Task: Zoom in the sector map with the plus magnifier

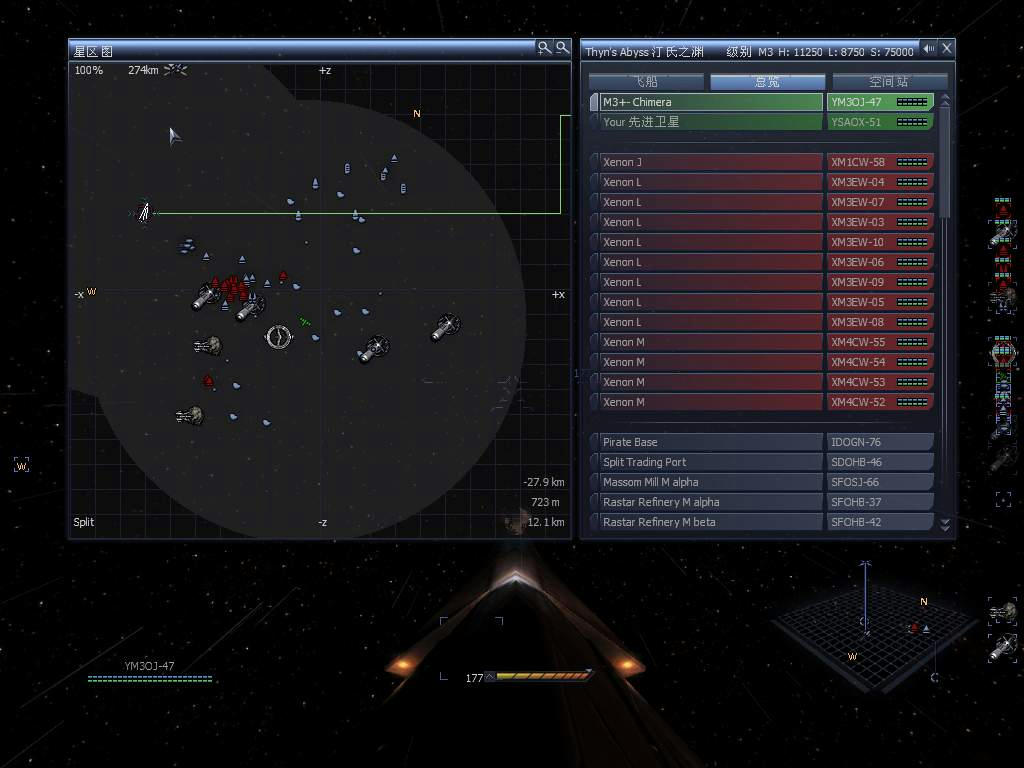Action: click(543, 48)
